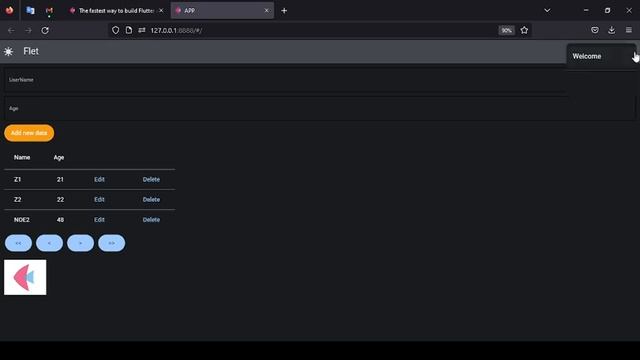Sort by the Name column header
The height and width of the screenshot is (360, 640).
click(22, 158)
